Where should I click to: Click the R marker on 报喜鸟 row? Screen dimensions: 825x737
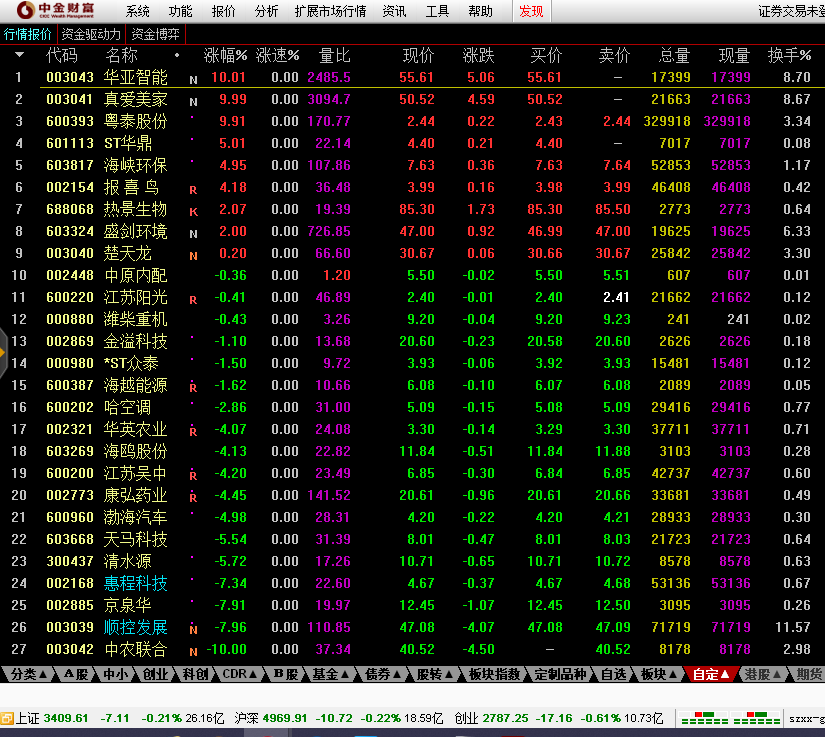click(x=193, y=190)
